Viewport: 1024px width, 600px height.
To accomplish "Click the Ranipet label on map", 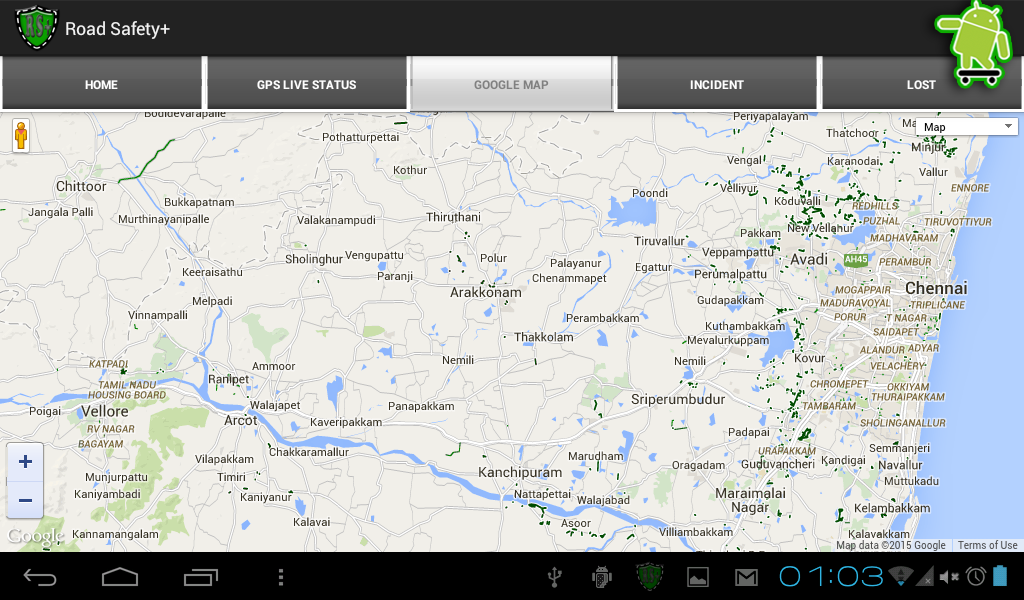I will [229, 379].
